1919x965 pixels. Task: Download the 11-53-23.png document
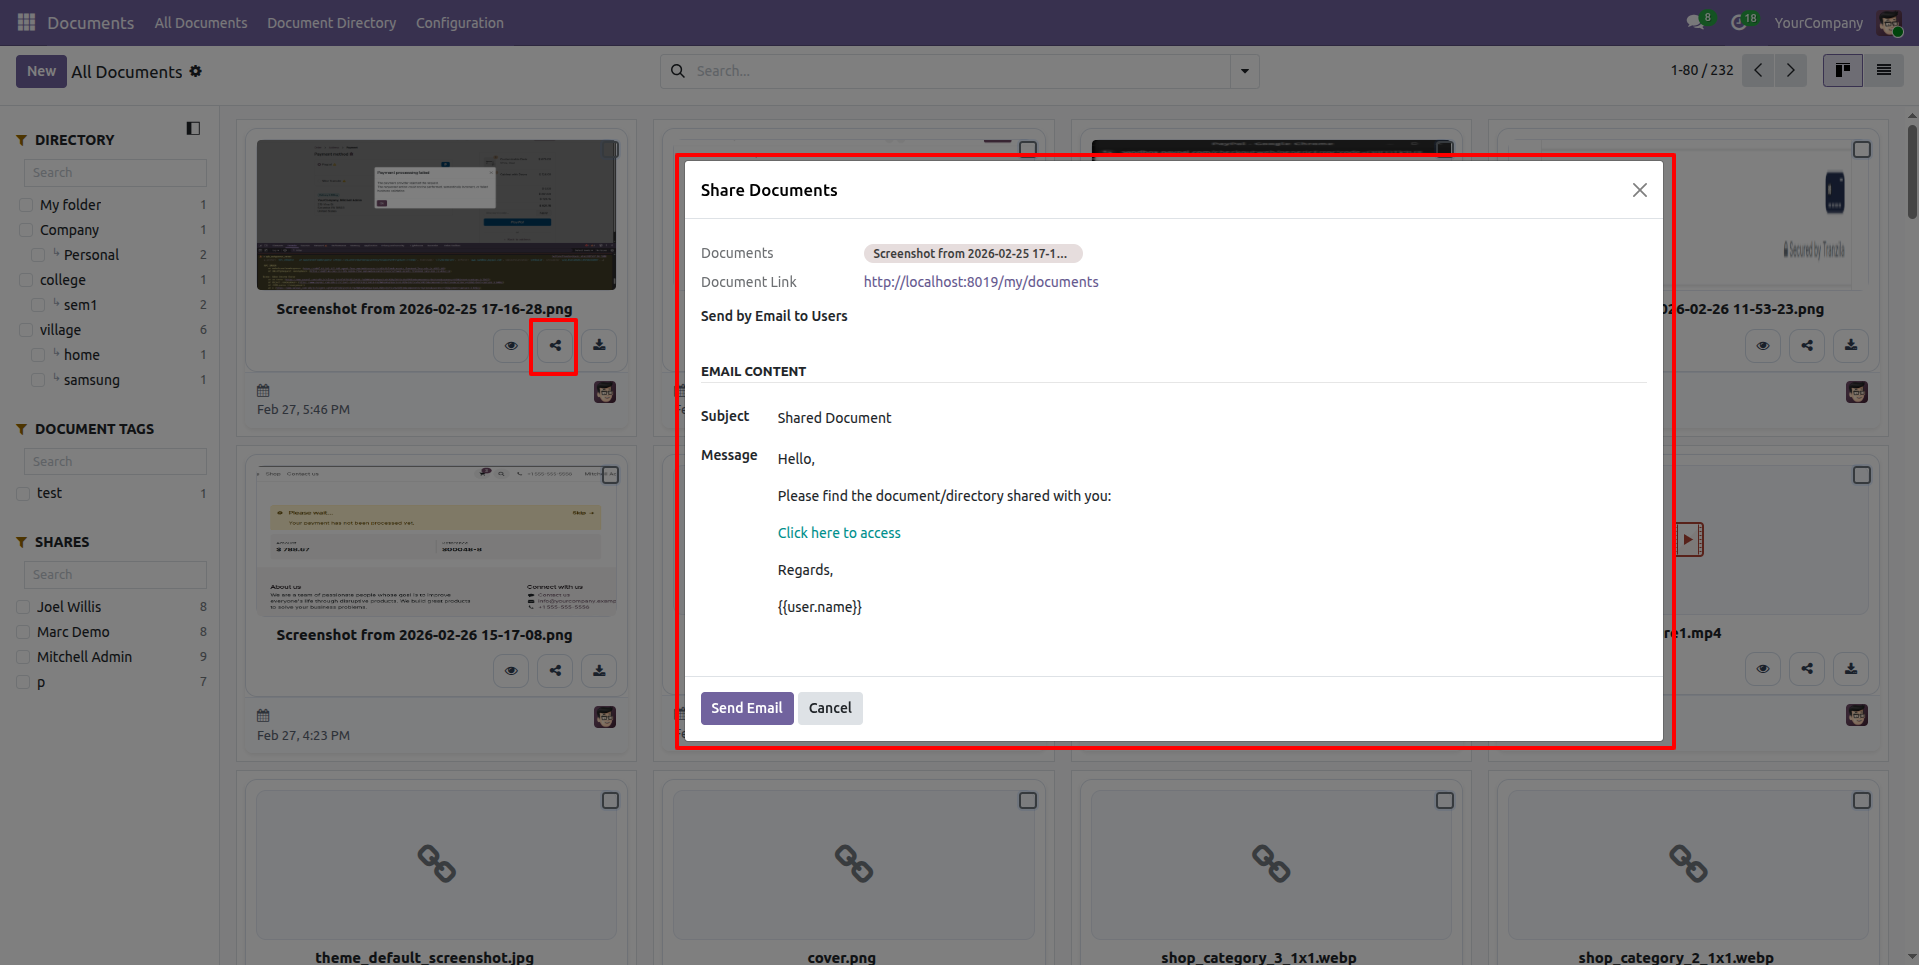(x=1851, y=346)
